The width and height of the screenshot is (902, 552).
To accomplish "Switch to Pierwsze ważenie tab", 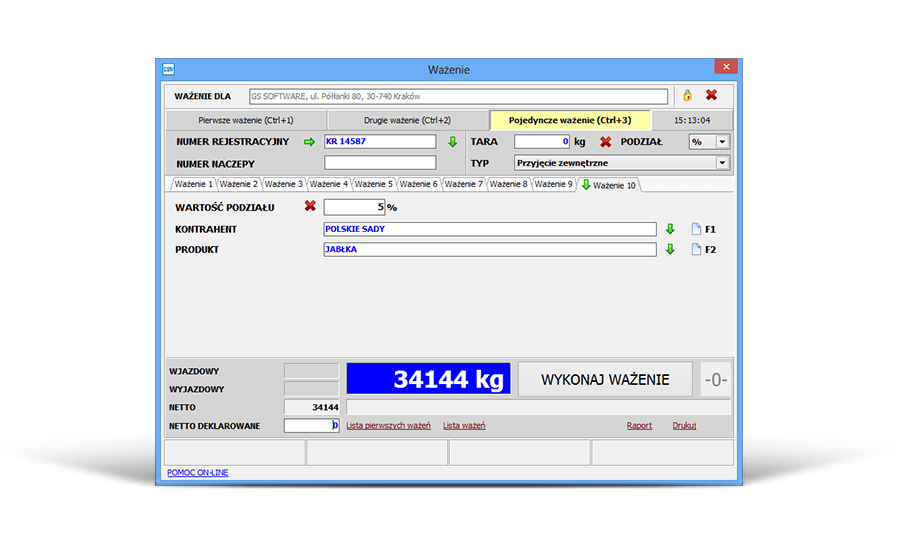I will [x=245, y=120].
